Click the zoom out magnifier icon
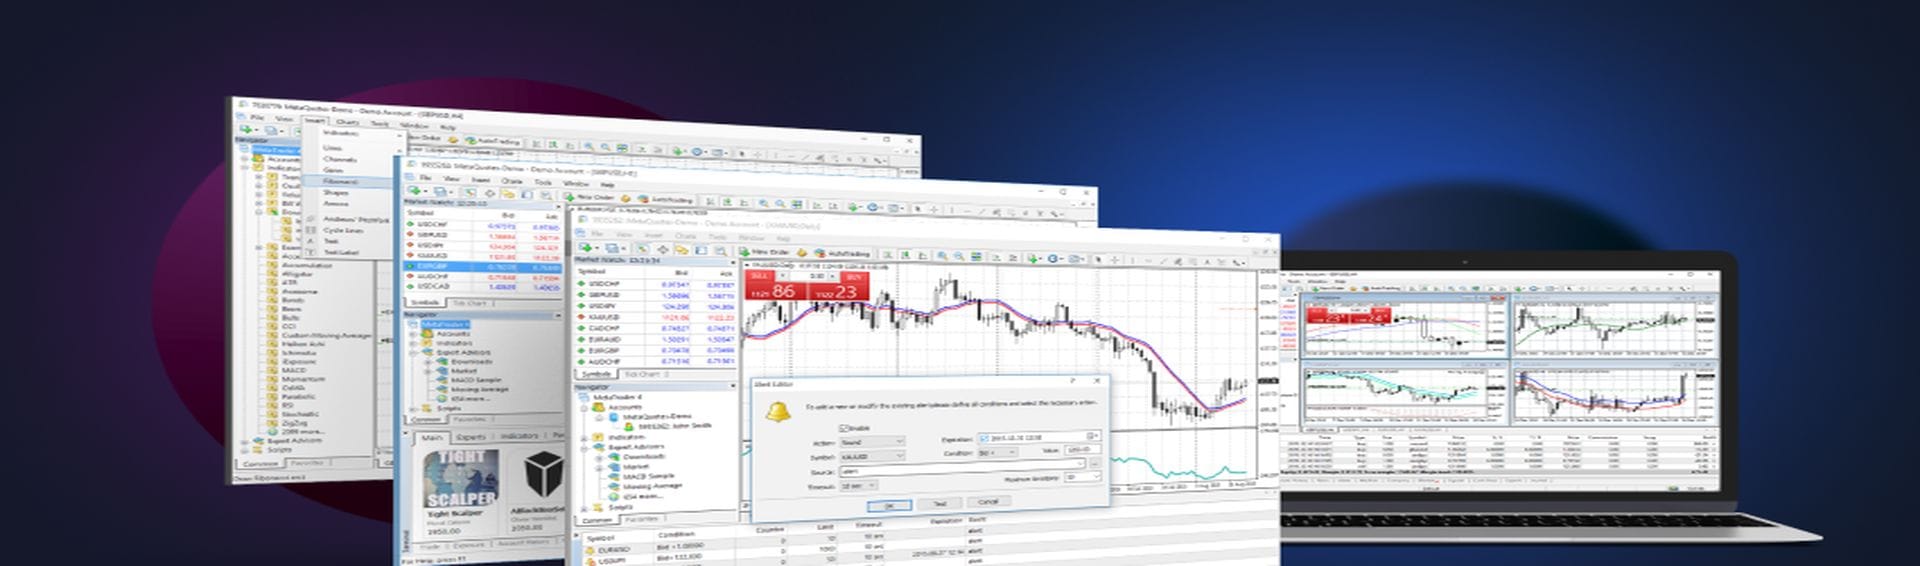Screen dimensions: 1920x566 [x=960, y=257]
